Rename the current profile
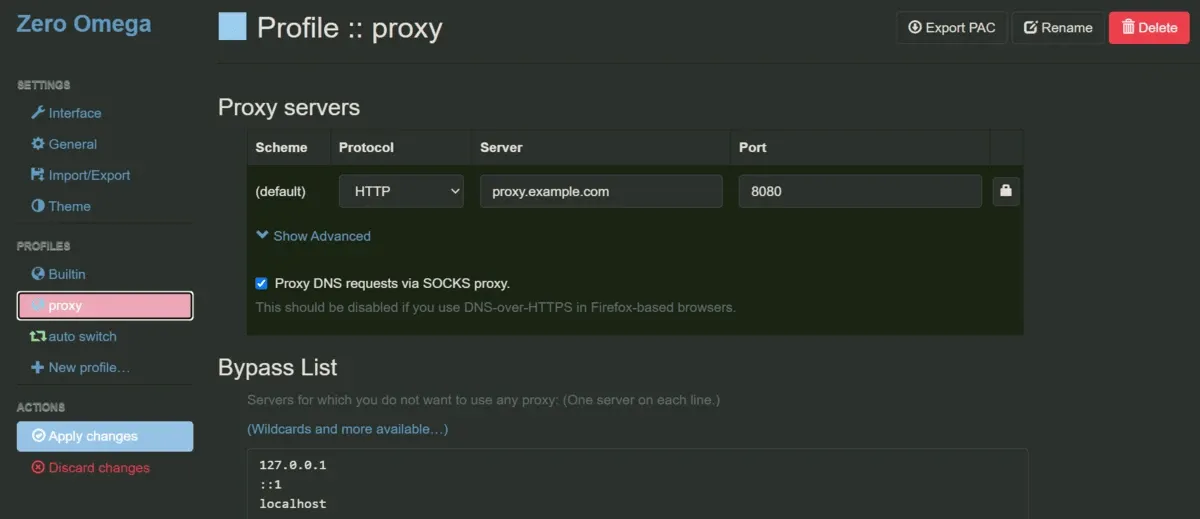The width and height of the screenshot is (1200, 519). [1058, 27]
